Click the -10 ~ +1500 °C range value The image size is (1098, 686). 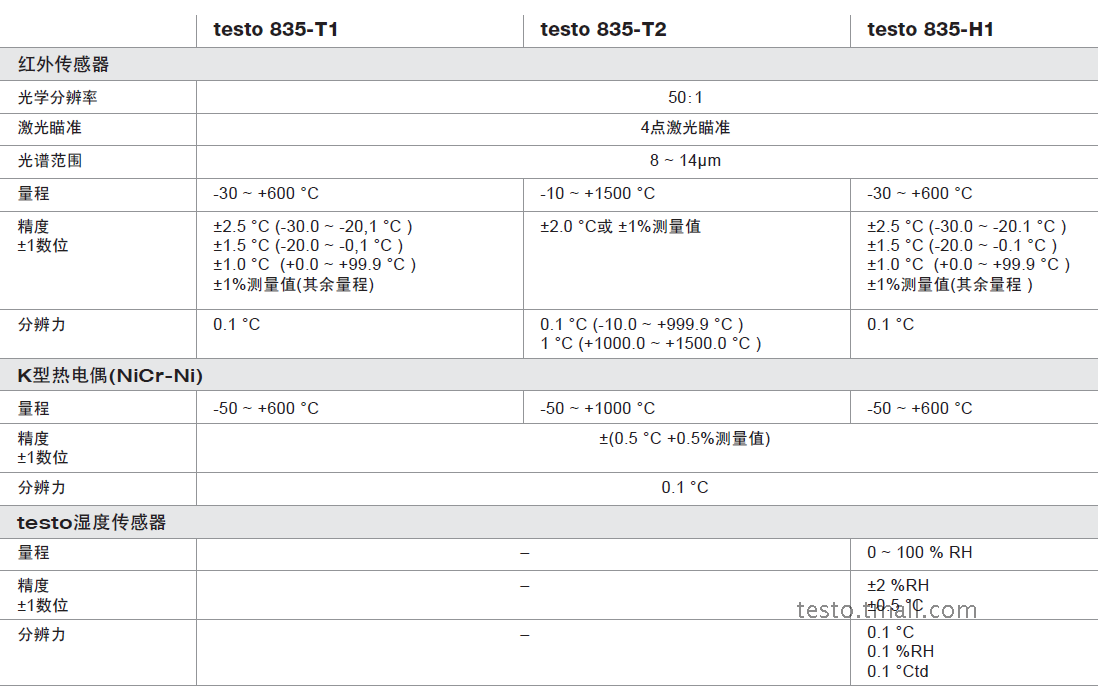pyautogui.click(x=598, y=193)
